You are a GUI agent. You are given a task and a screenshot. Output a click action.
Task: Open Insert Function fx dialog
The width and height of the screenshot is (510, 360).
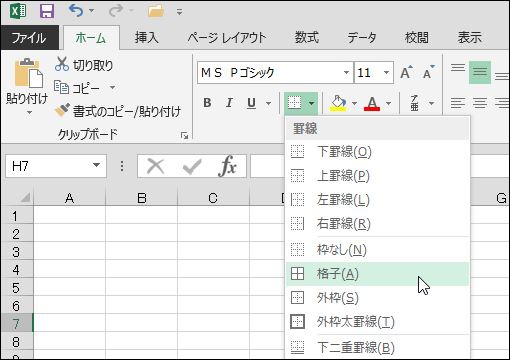tap(228, 166)
